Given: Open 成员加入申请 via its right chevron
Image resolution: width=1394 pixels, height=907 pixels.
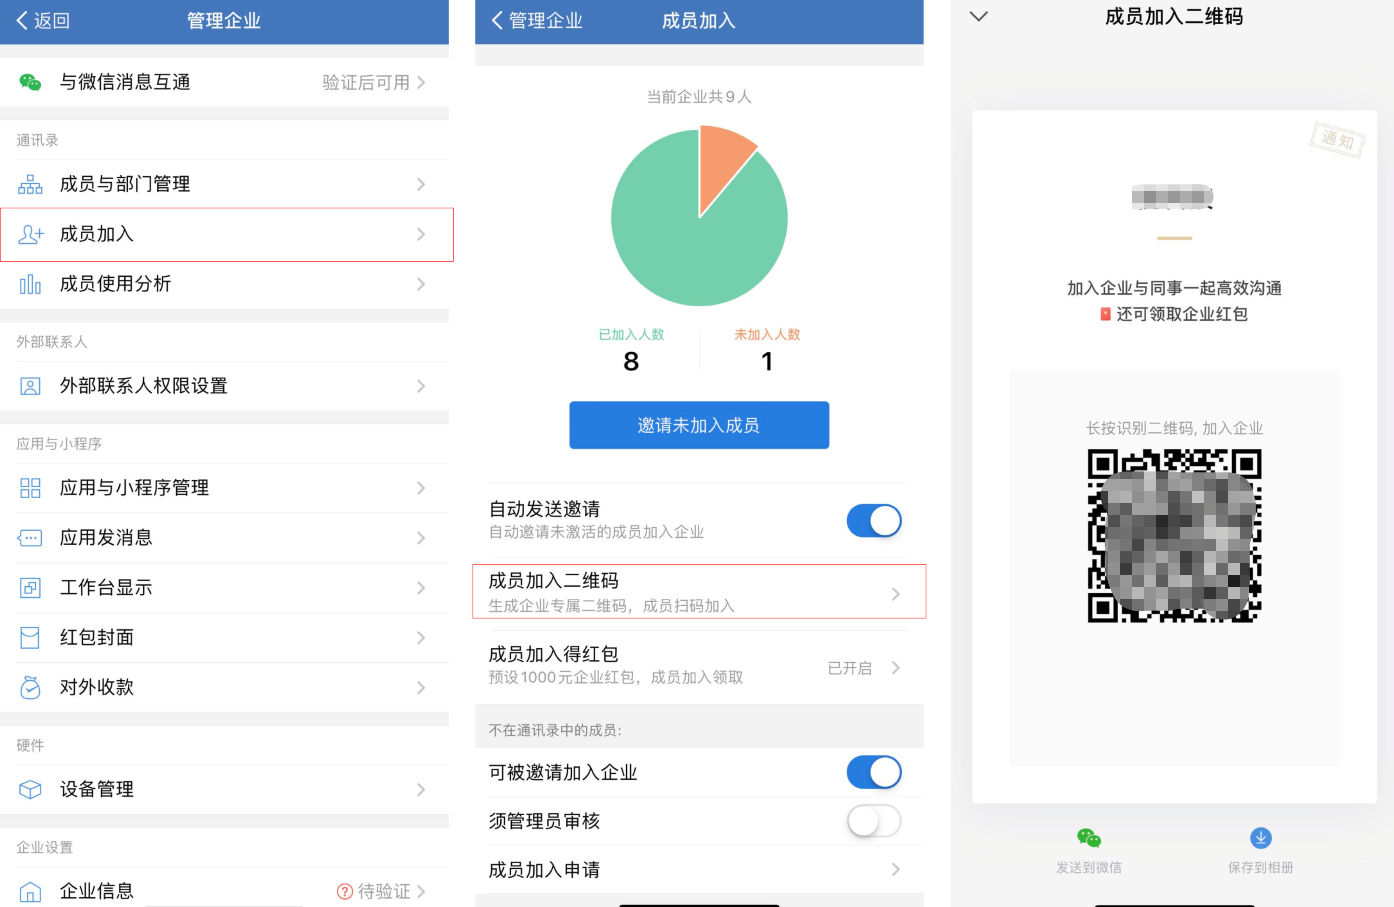Looking at the screenshot, I should tap(895, 870).
